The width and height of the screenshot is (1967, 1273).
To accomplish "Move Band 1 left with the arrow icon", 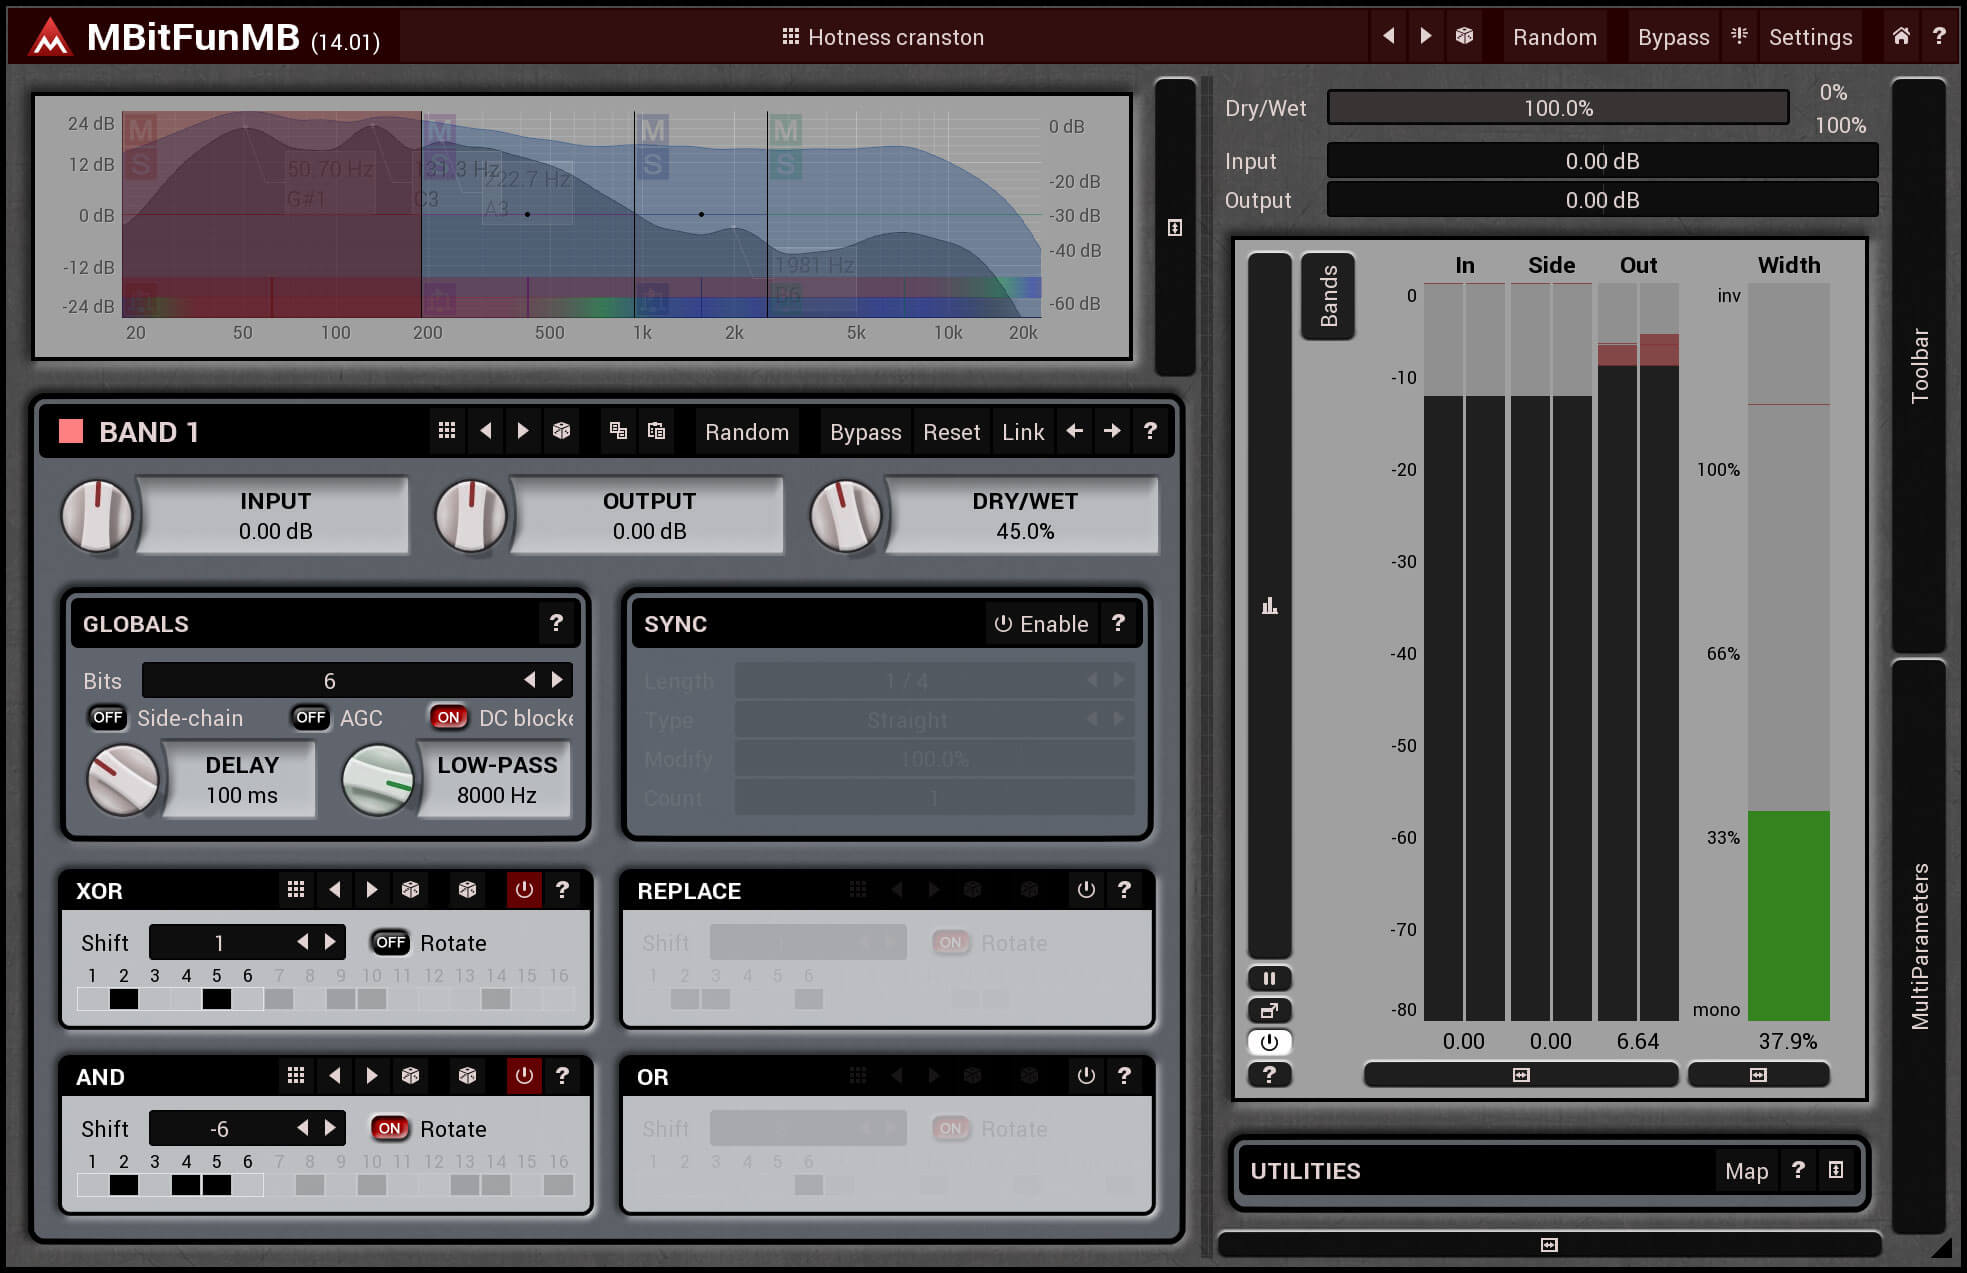I will tap(1074, 431).
